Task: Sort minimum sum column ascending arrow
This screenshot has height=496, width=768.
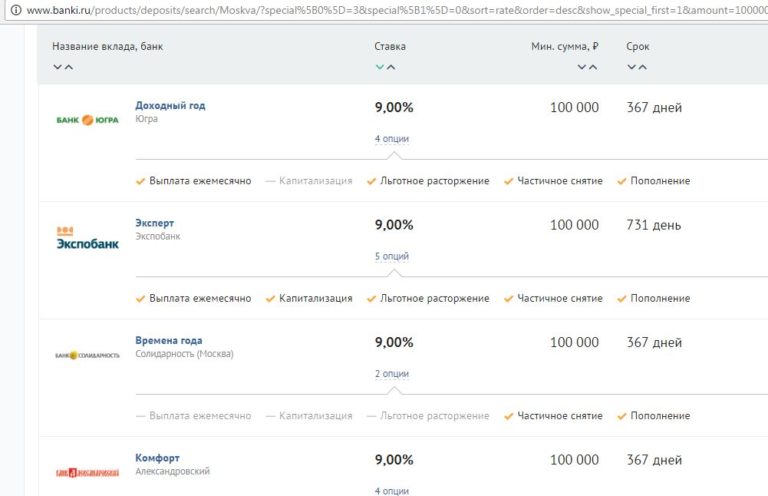Action: 593,68
